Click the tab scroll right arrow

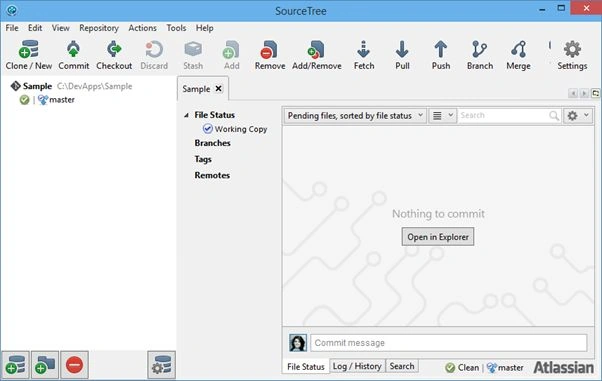click(x=584, y=93)
